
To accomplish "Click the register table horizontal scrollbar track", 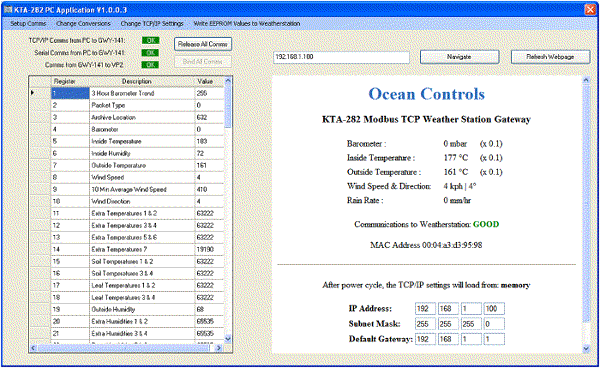I will coord(124,348).
